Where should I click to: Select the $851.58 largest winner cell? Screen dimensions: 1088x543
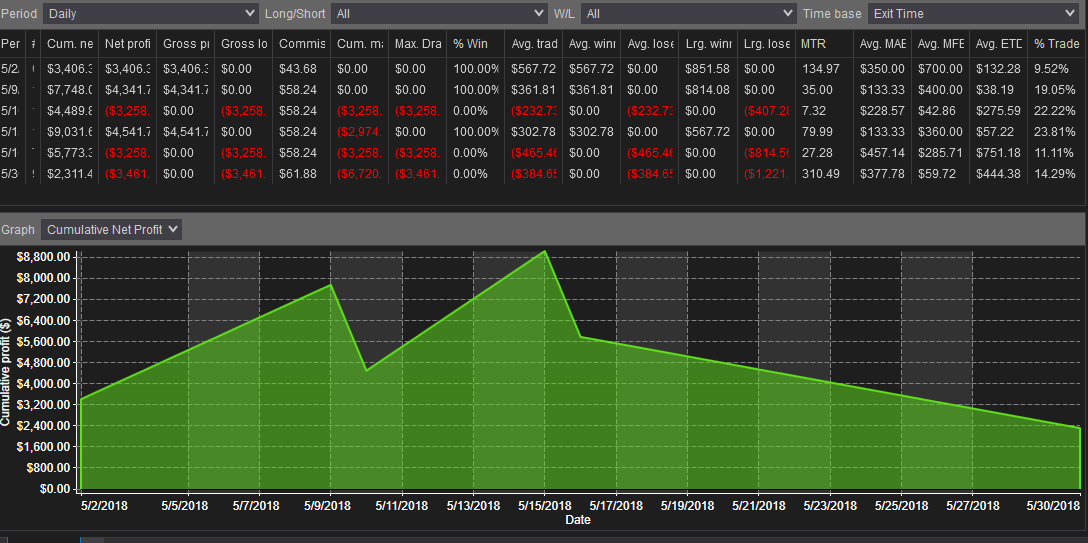(708, 69)
